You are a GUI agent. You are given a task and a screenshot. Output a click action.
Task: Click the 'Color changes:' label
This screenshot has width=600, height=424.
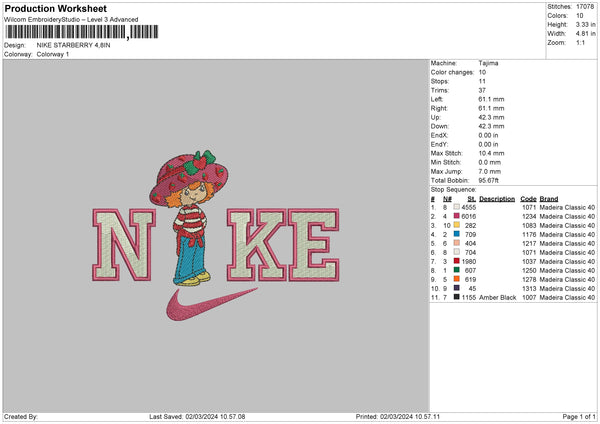[x=452, y=72]
